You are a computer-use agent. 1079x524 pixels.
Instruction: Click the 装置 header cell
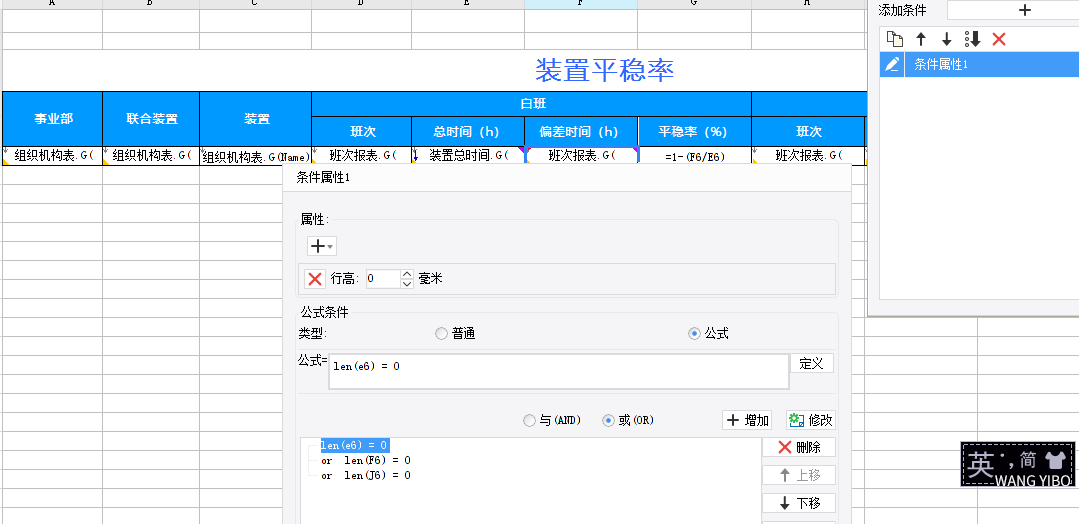256,118
